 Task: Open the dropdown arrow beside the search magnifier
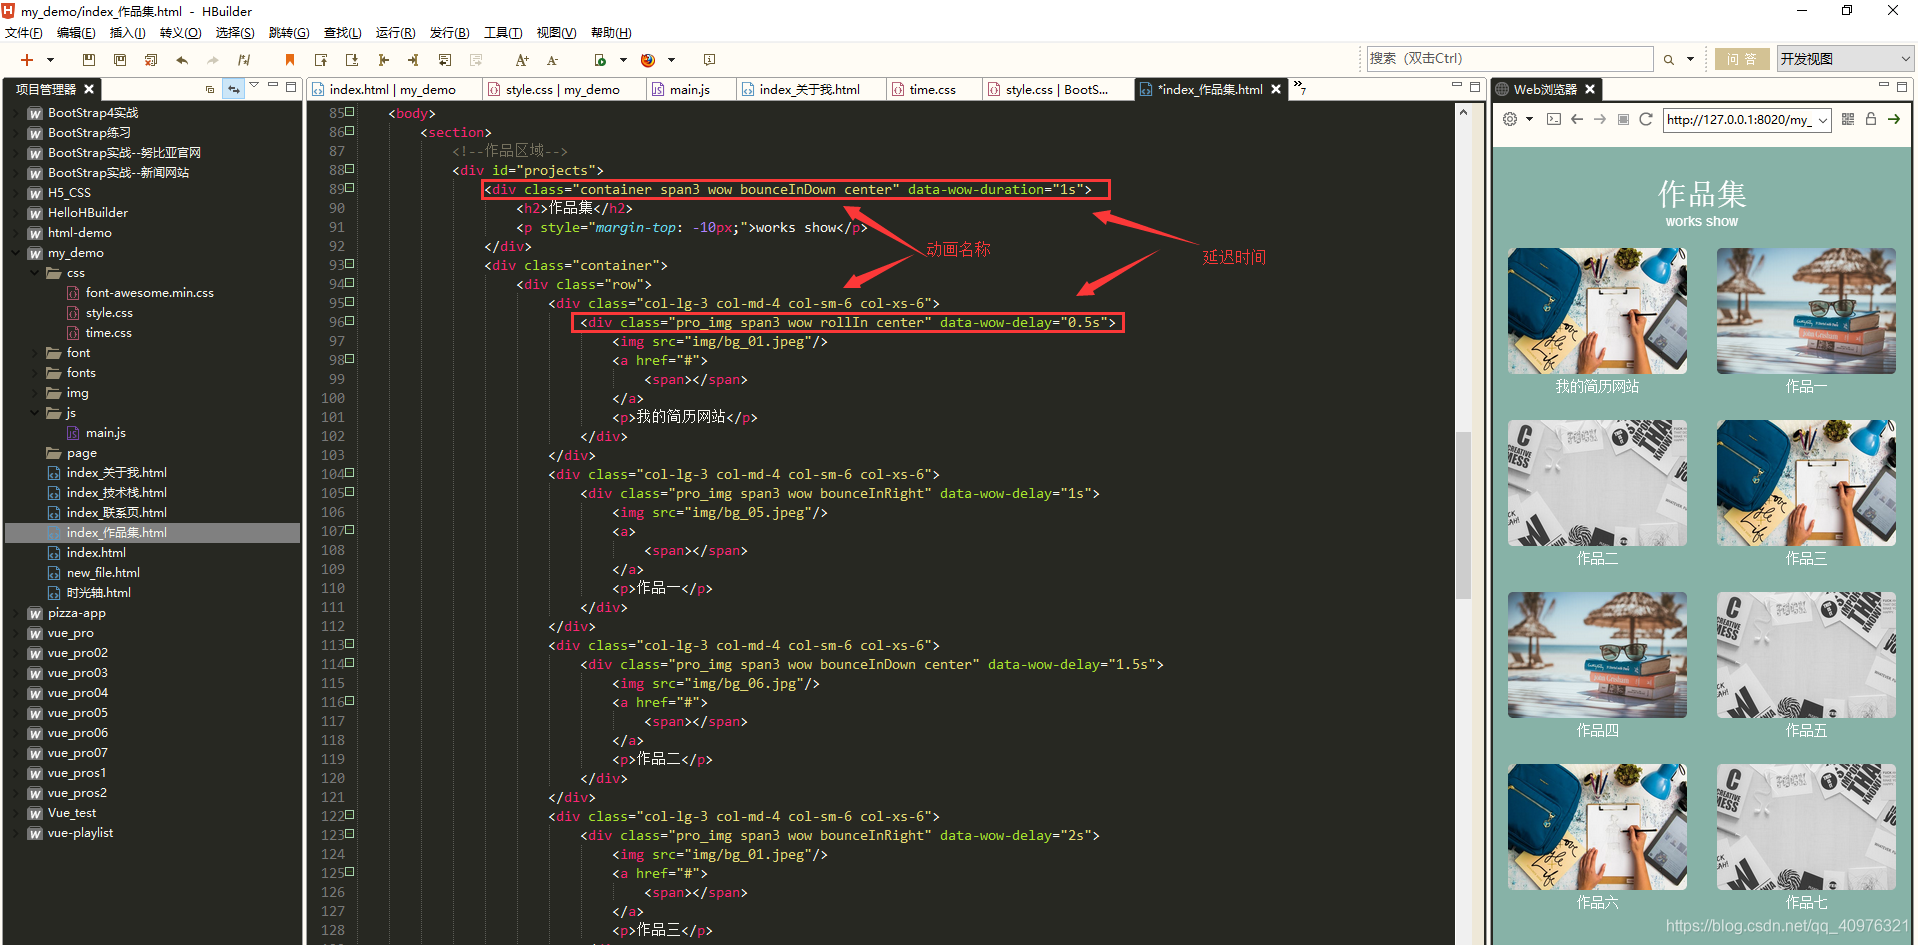(1691, 59)
